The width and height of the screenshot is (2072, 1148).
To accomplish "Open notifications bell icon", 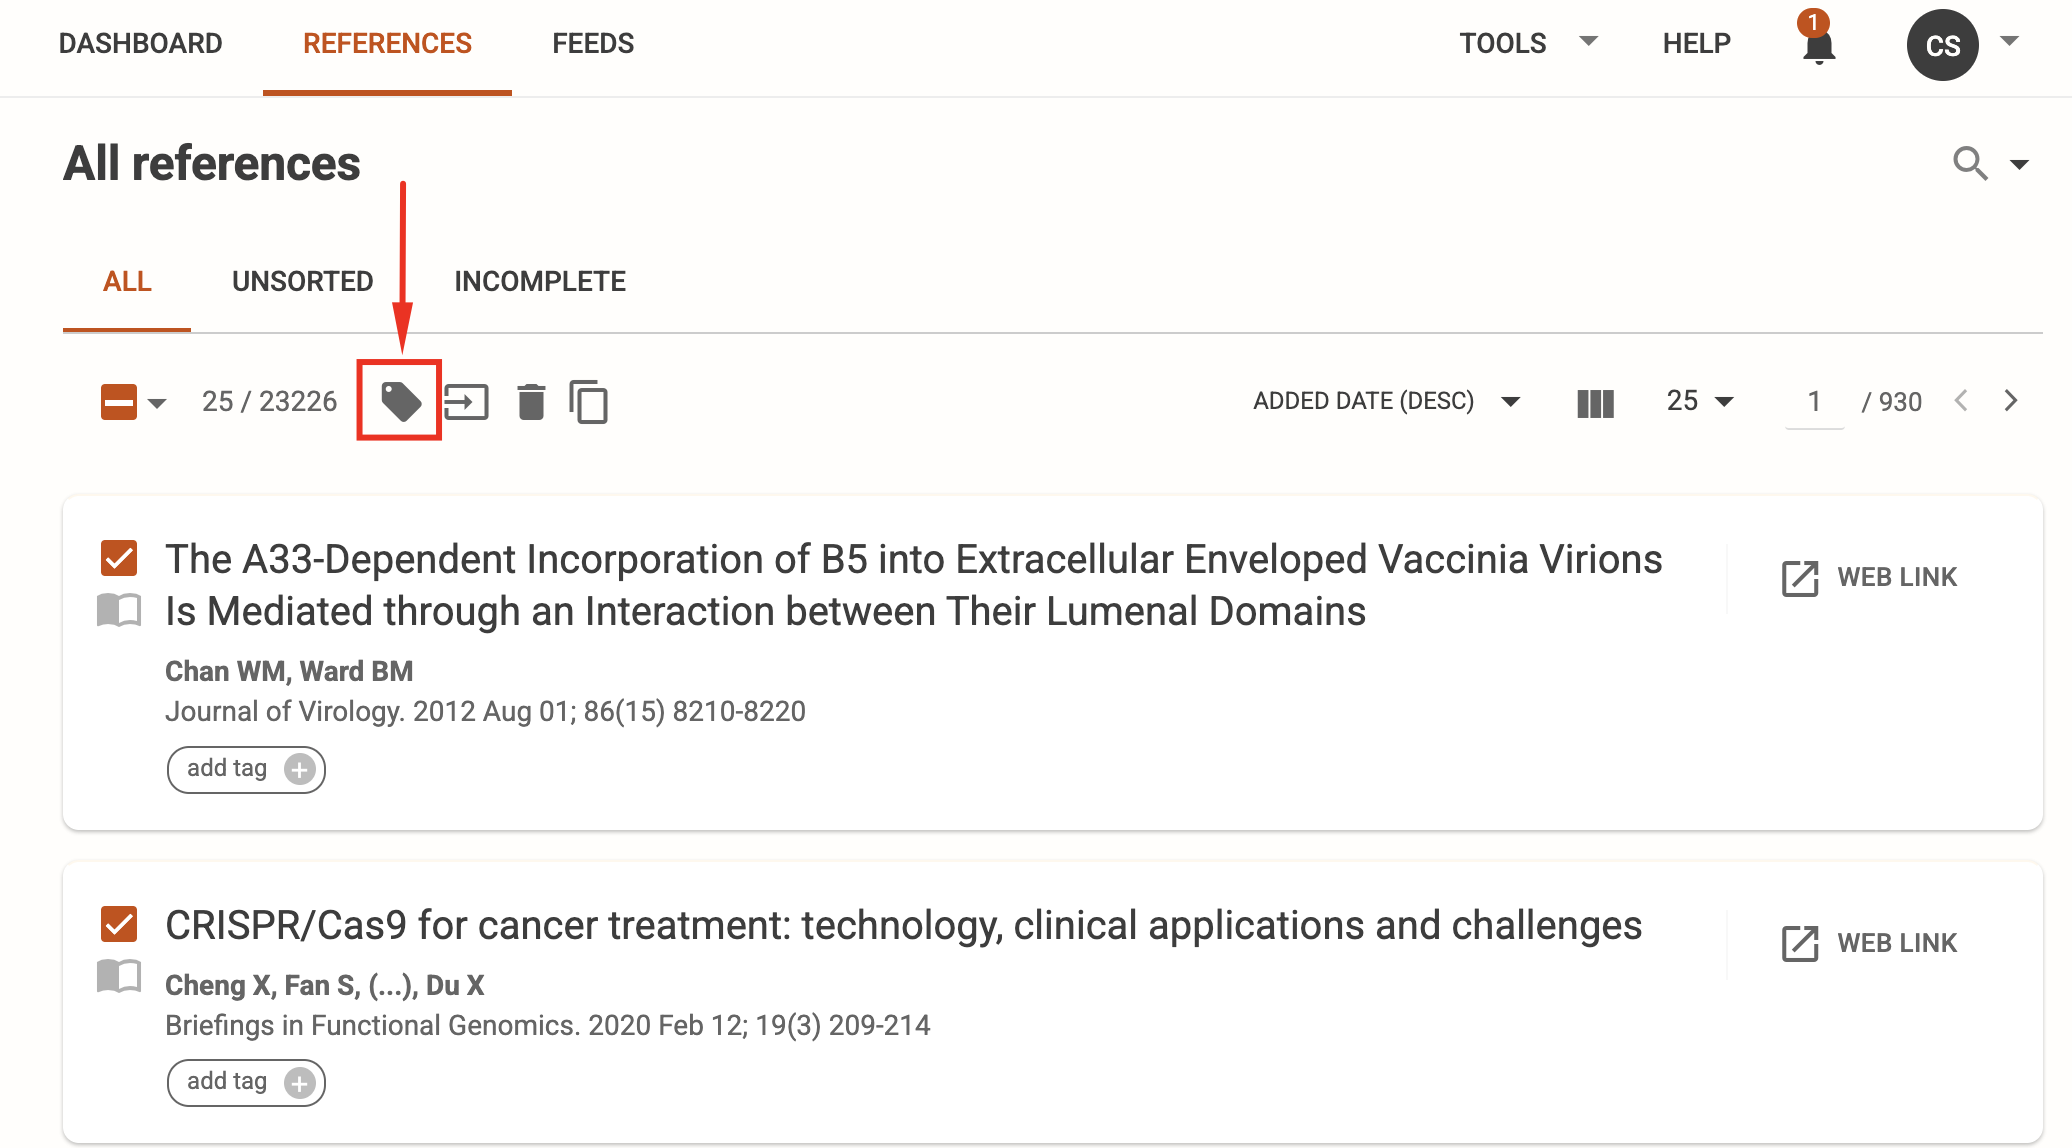I will 1818,45.
